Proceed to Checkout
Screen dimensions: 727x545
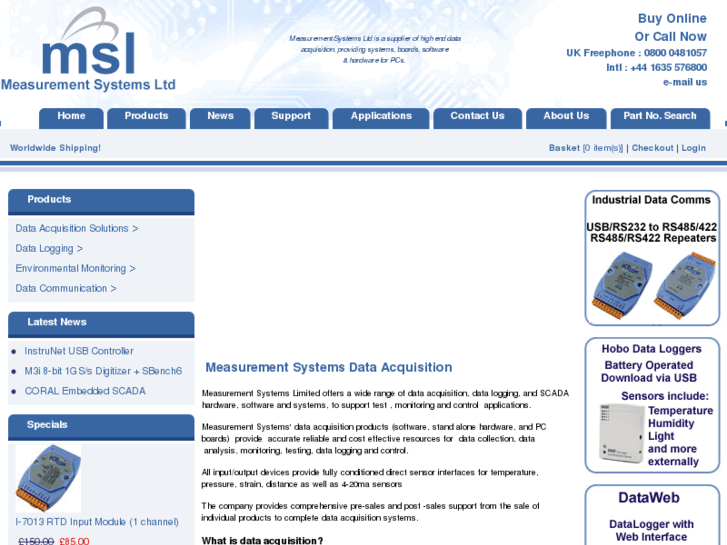pos(652,148)
